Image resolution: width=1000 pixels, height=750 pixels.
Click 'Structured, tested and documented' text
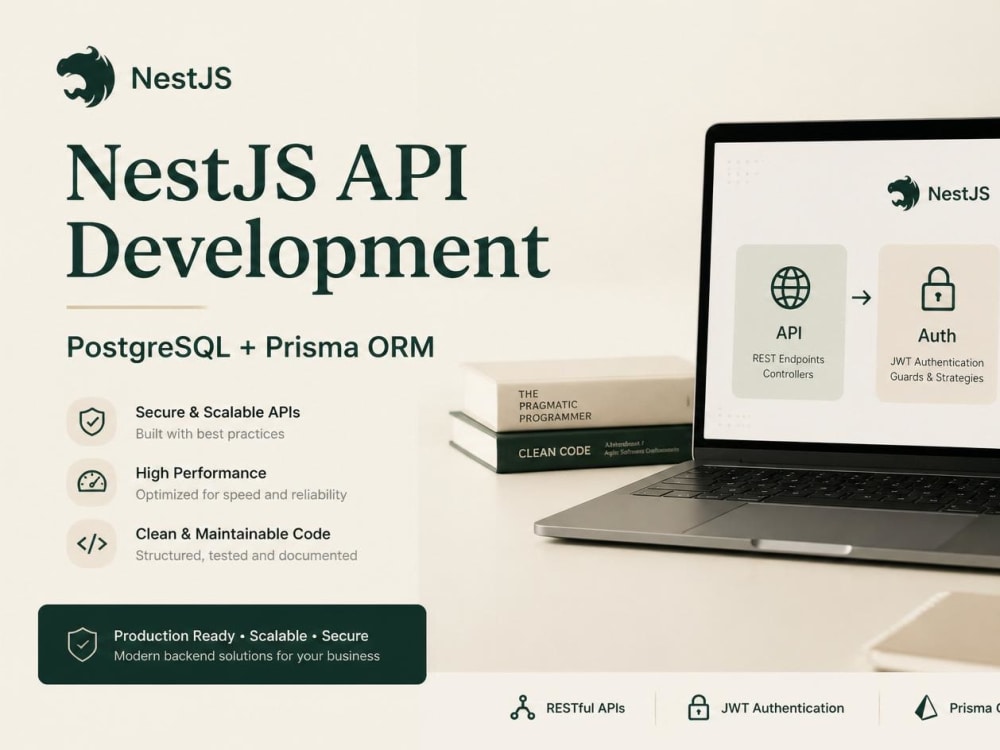(x=246, y=555)
